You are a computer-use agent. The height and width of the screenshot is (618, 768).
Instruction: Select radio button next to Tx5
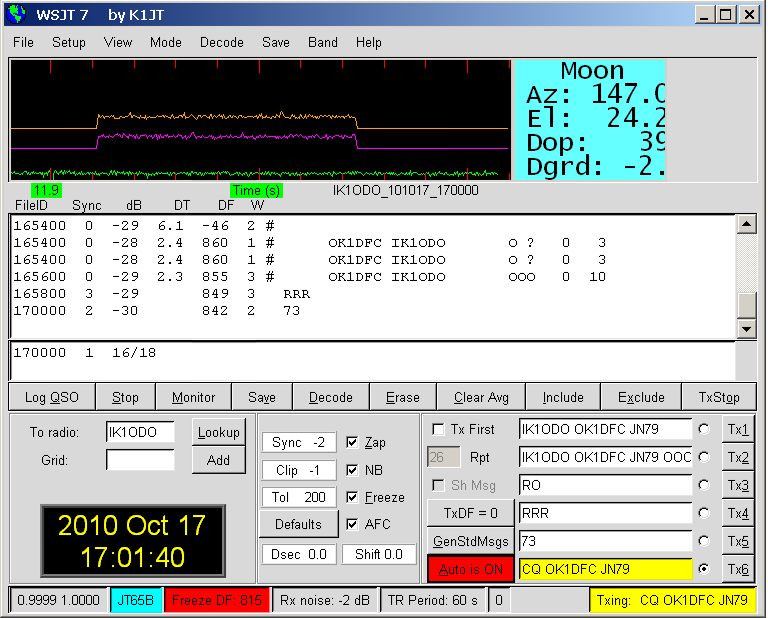click(x=704, y=541)
